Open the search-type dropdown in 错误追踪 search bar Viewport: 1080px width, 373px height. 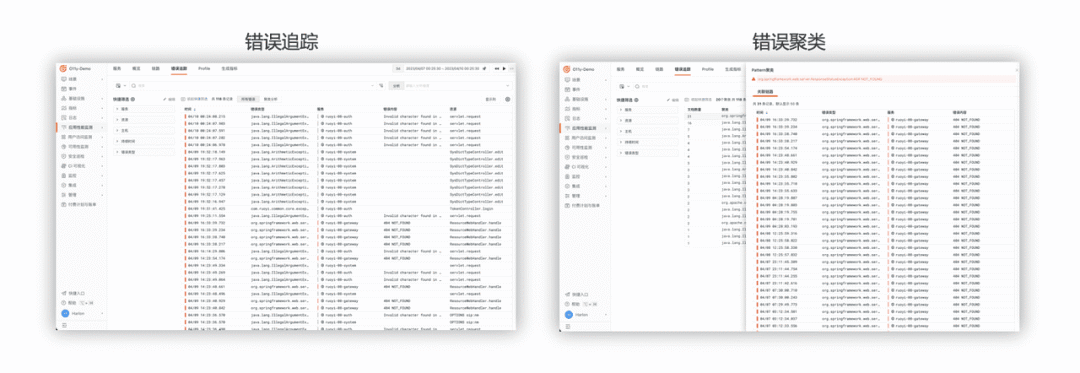[x=121, y=85]
